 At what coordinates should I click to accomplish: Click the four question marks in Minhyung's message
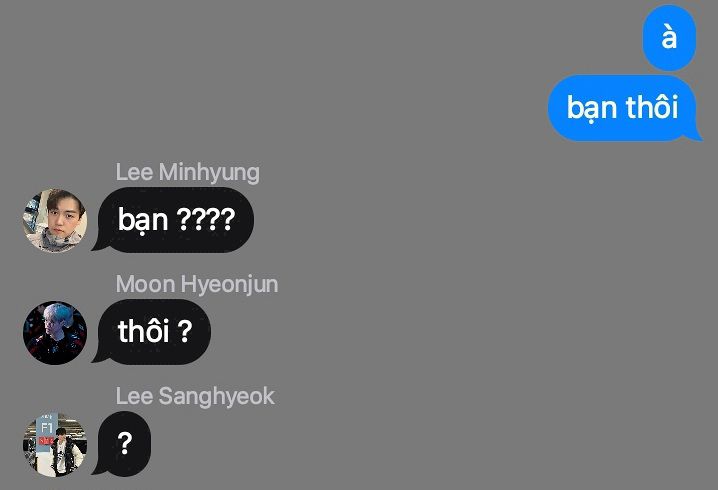point(206,219)
